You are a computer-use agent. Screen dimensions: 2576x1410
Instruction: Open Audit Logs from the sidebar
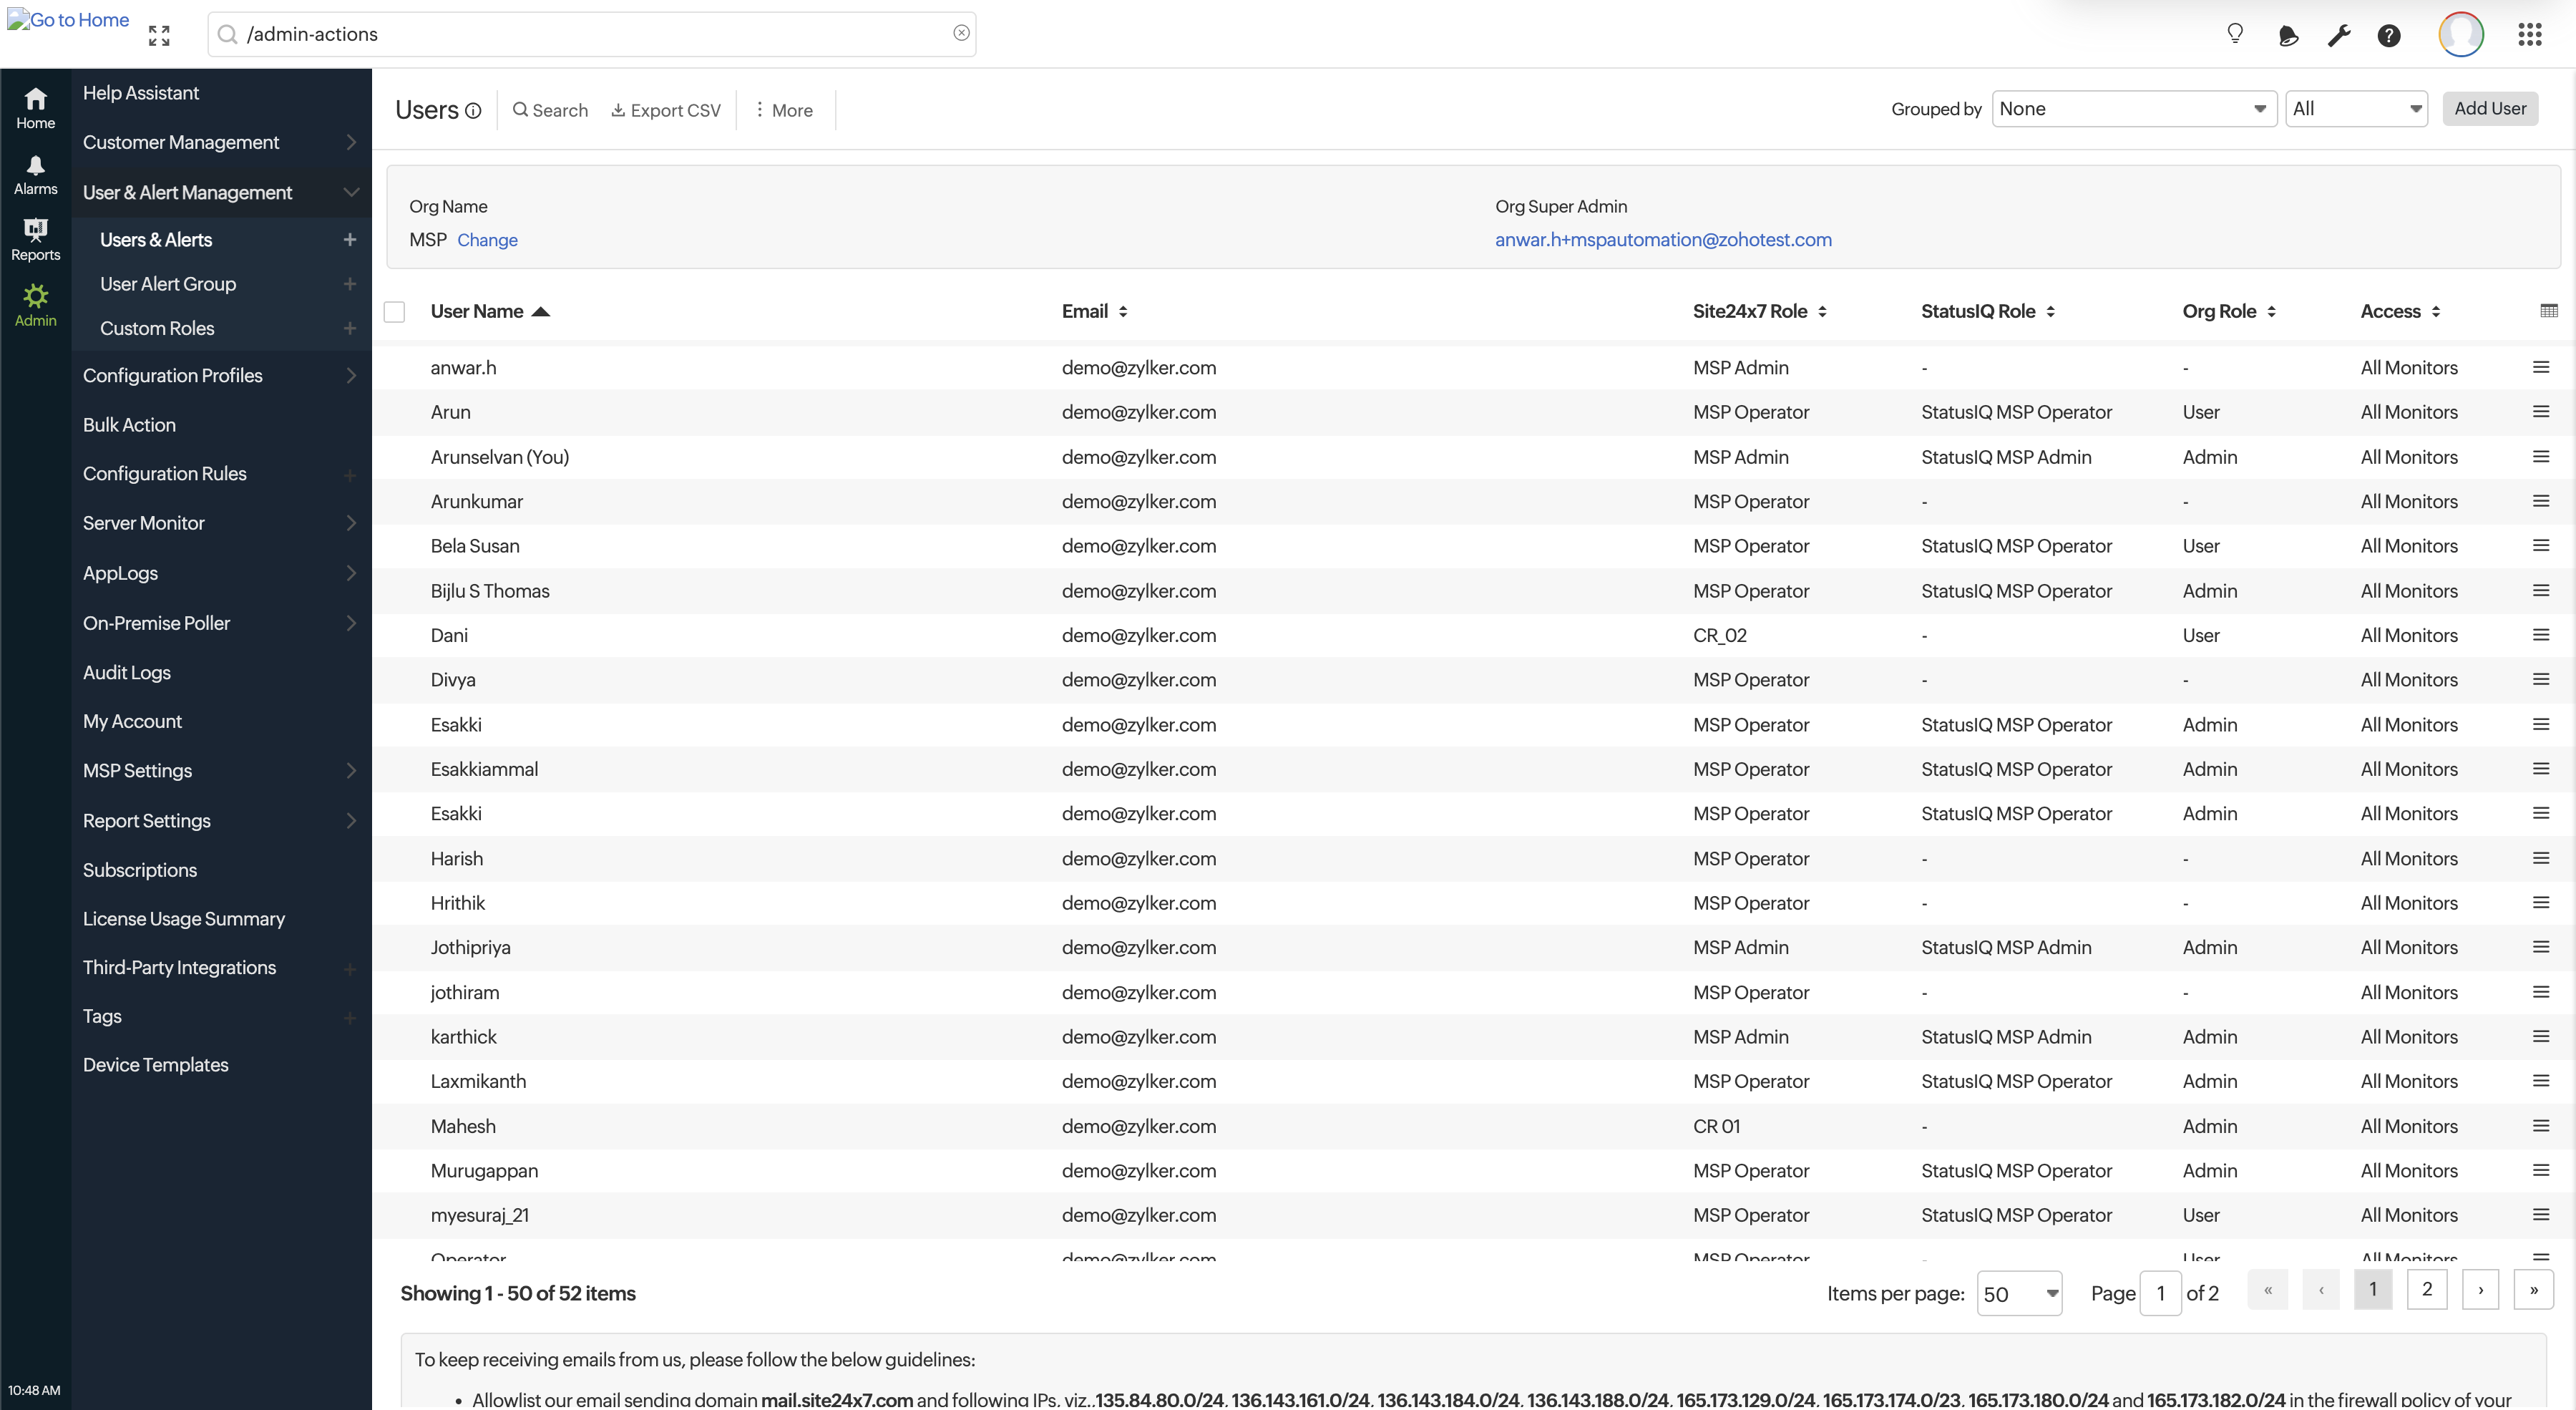click(127, 672)
